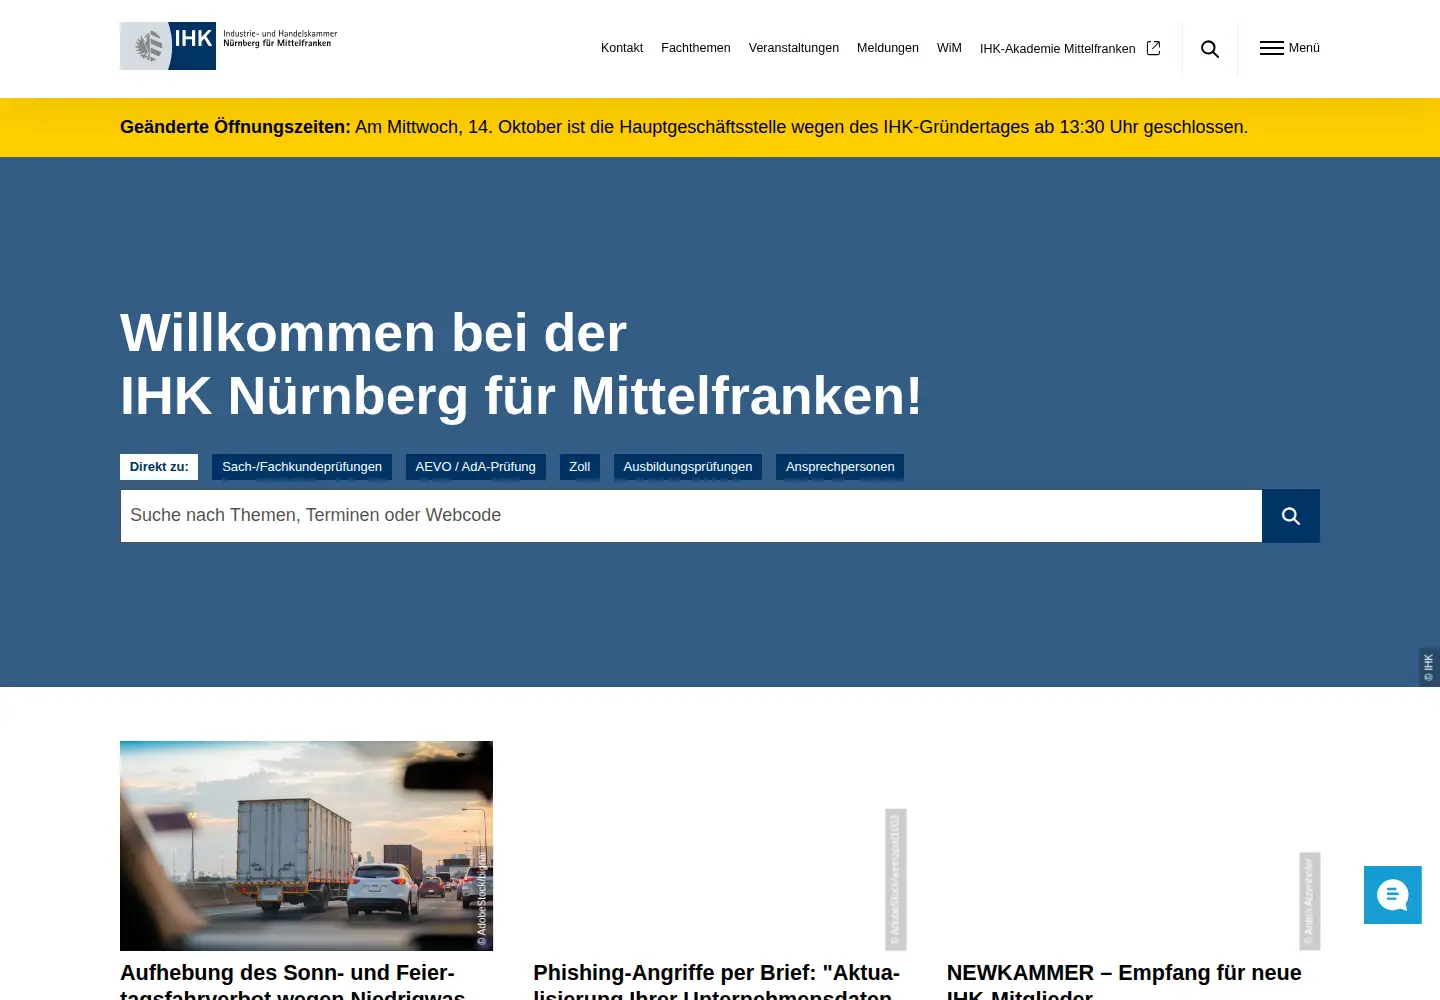
Task: Click the 'Willkommen bei der' heading
Action: 373,333
